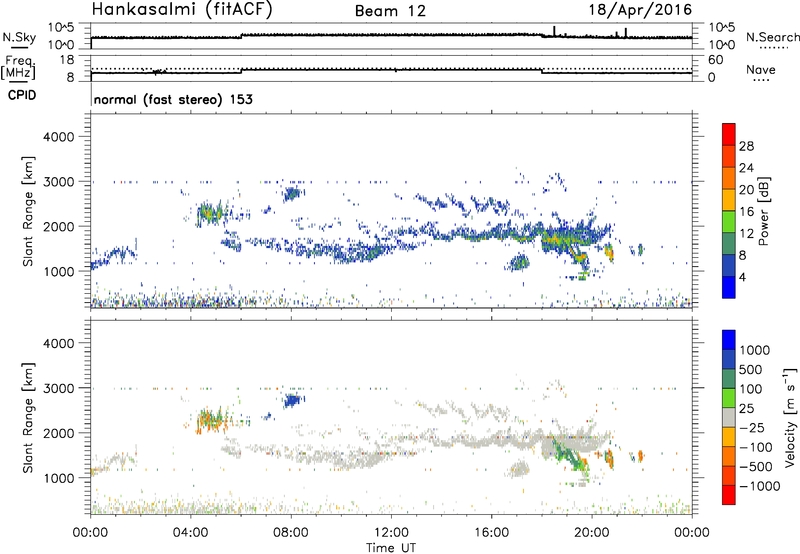Click the '60' Nave axis label
This screenshot has width=800, height=554.
click(716, 60)
